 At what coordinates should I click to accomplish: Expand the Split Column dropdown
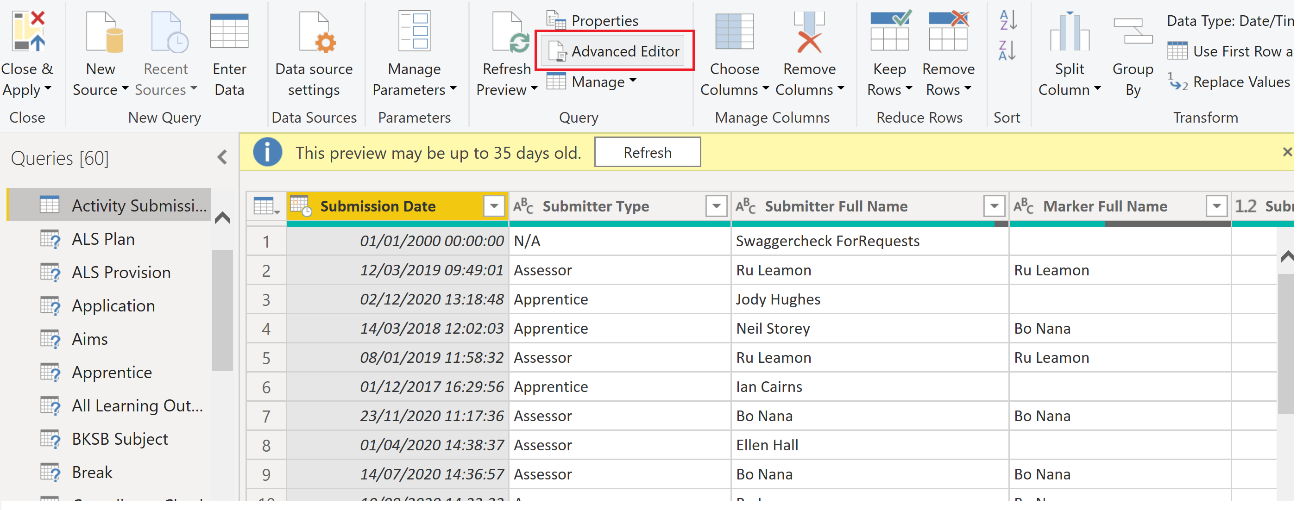(1097, 90)
